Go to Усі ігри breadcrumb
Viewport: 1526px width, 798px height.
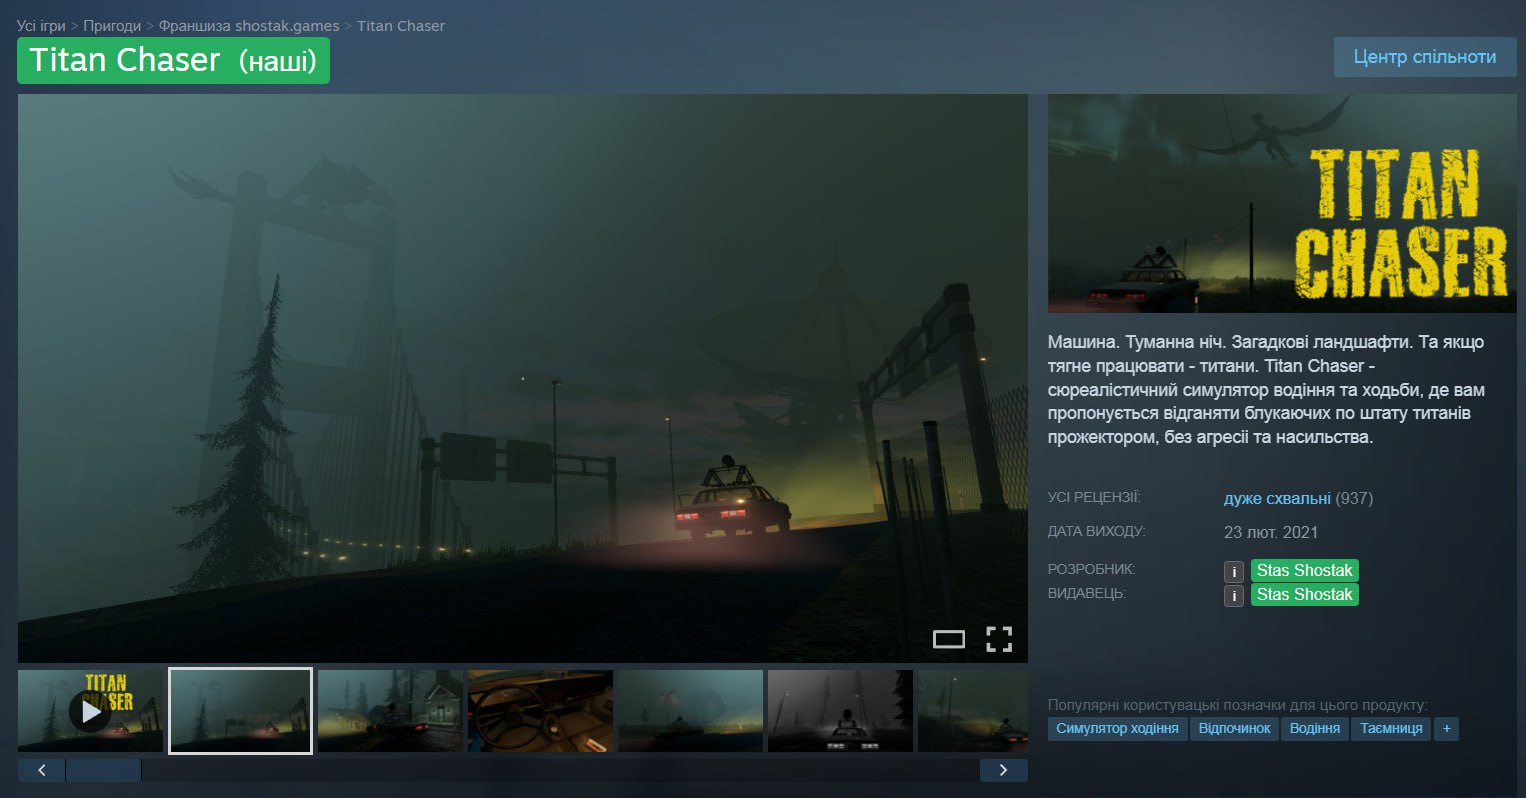41,26
